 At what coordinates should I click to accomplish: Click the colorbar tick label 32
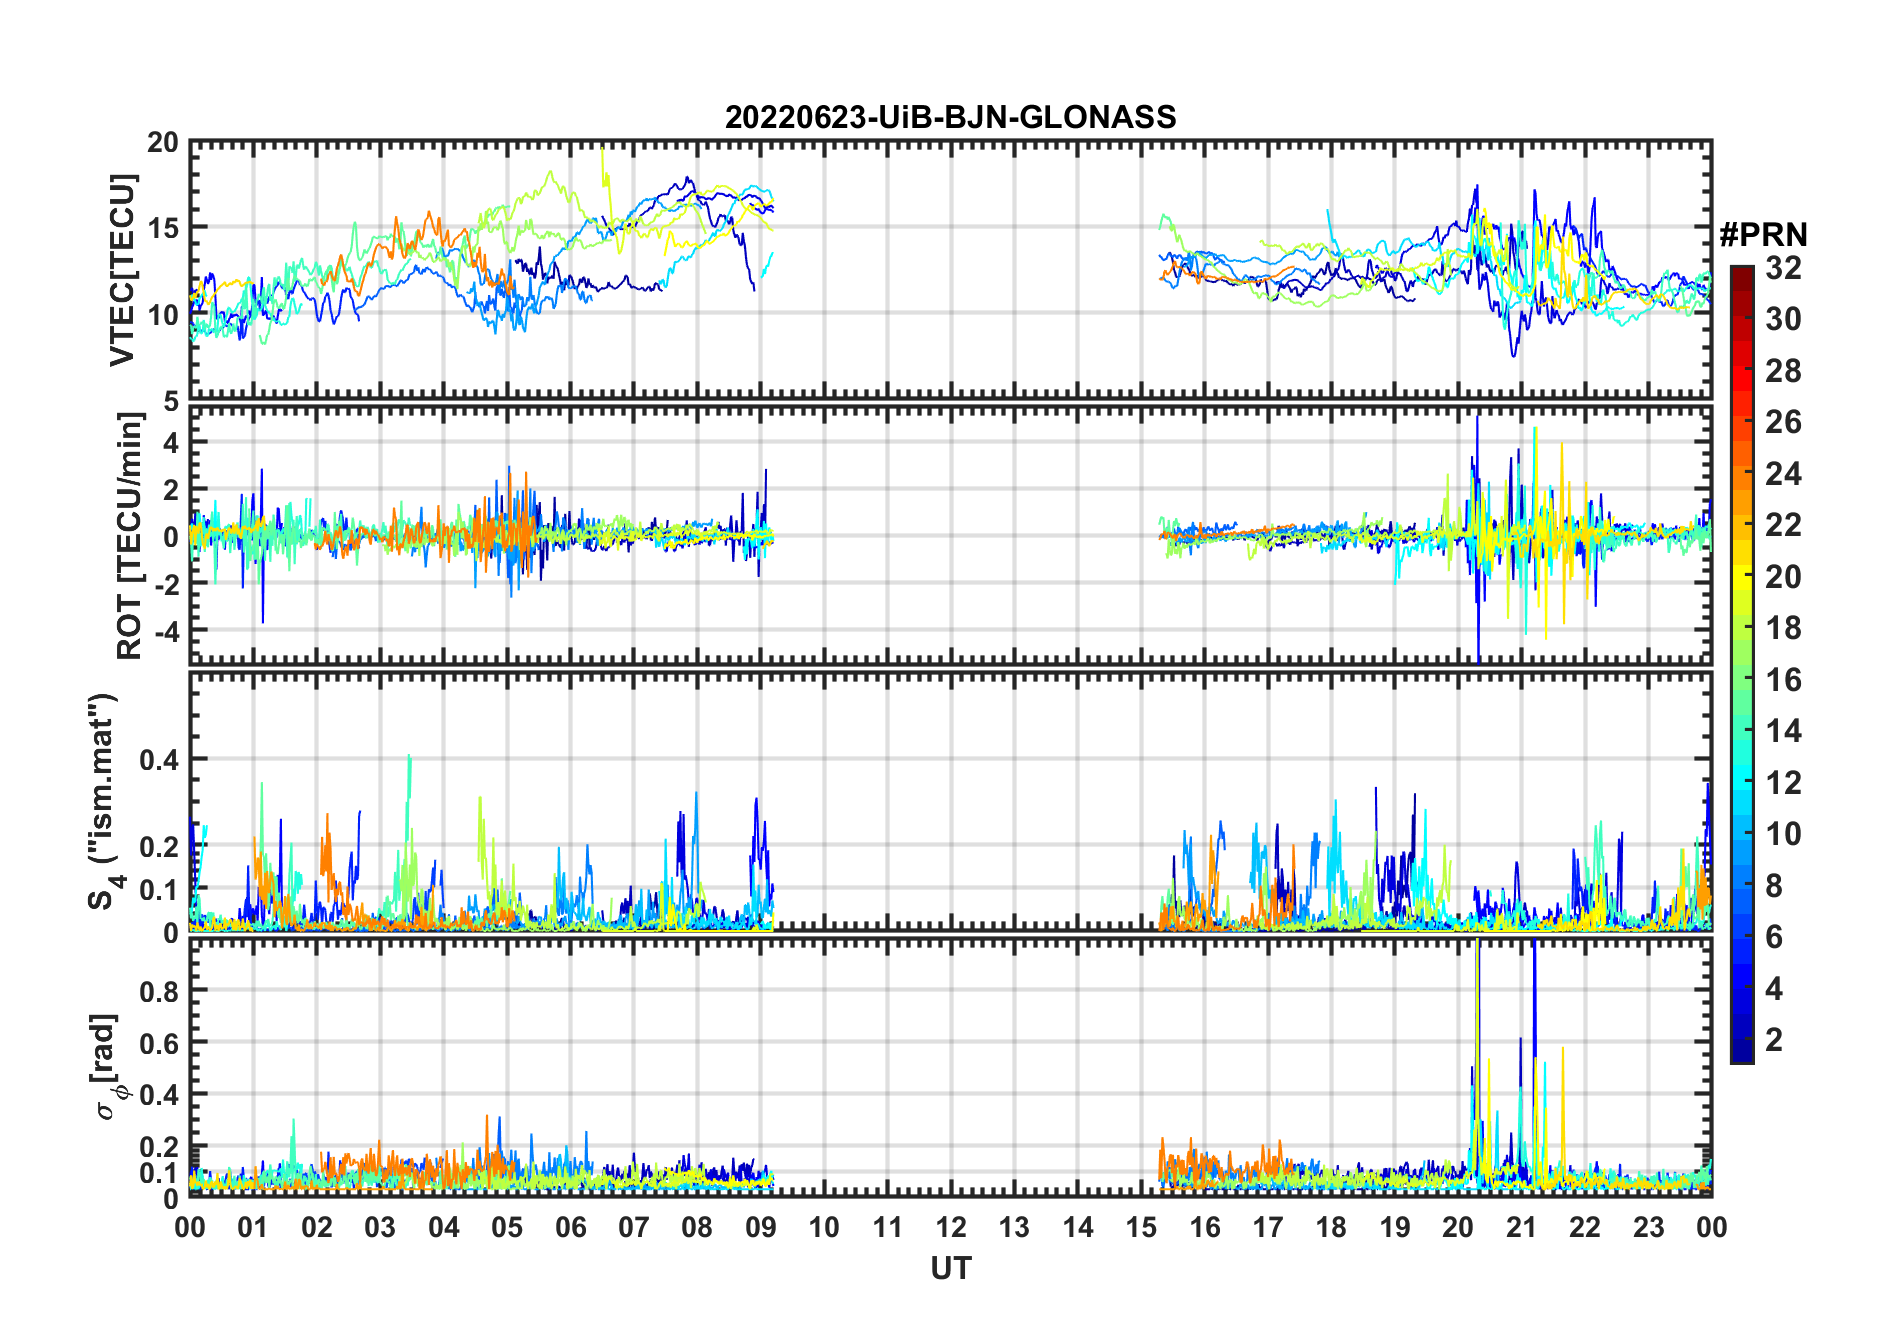pos(1783,267)
